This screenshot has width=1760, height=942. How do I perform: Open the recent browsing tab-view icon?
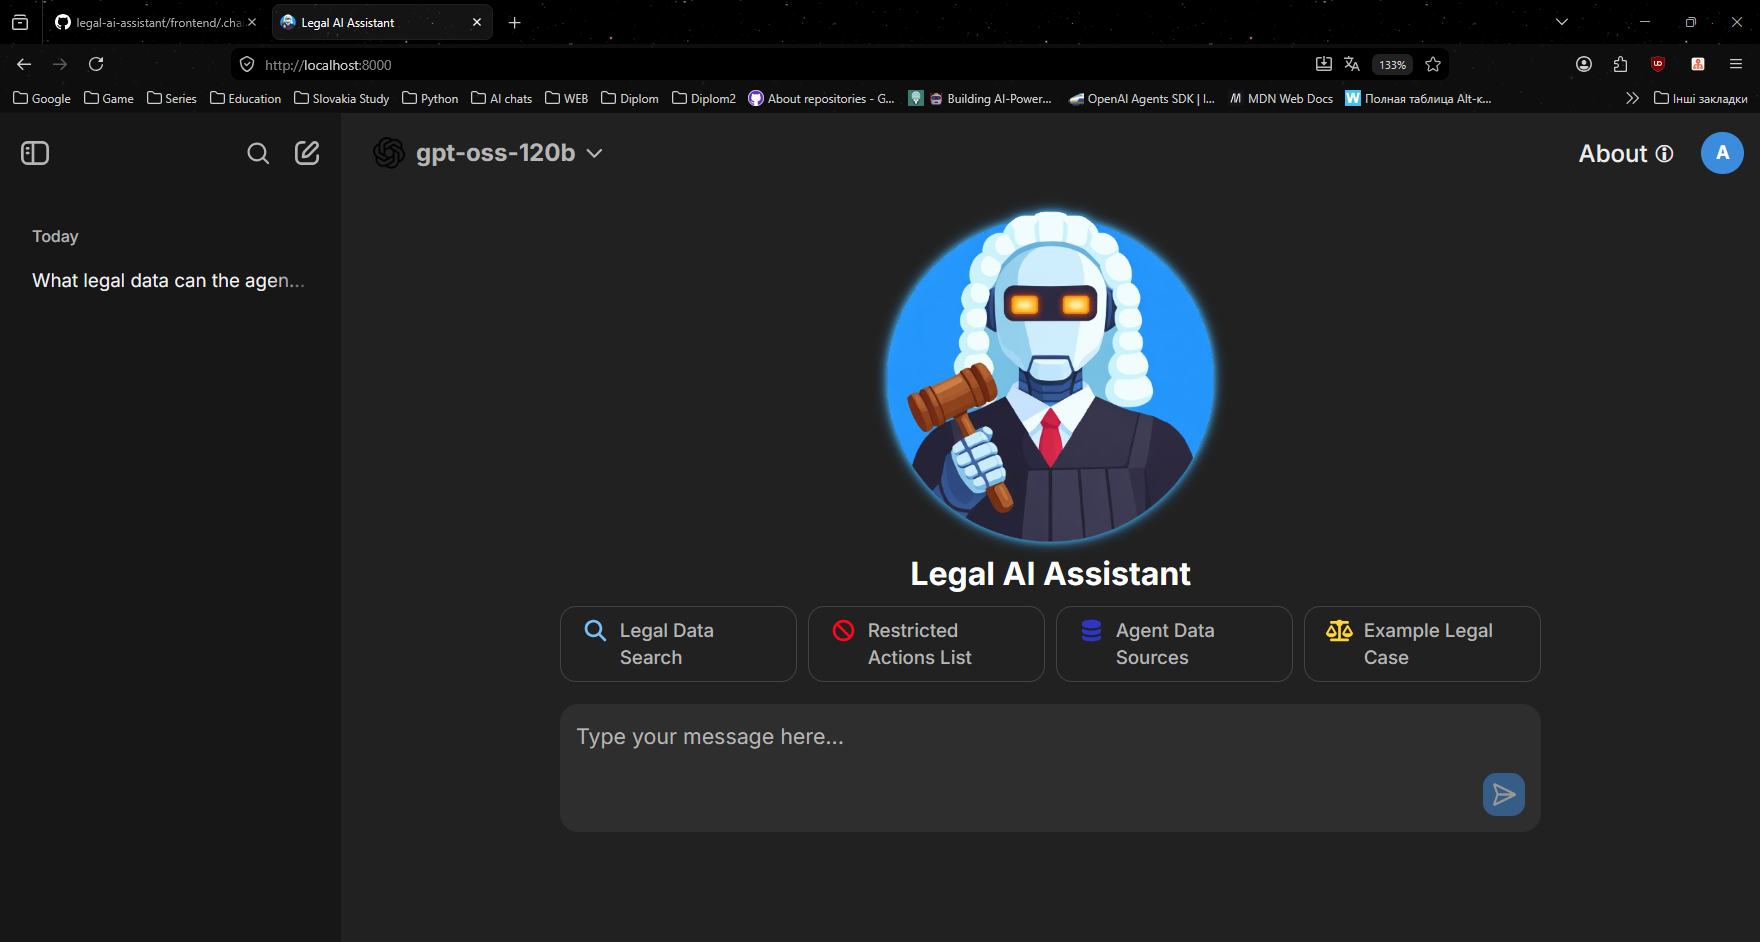[20, 22]
